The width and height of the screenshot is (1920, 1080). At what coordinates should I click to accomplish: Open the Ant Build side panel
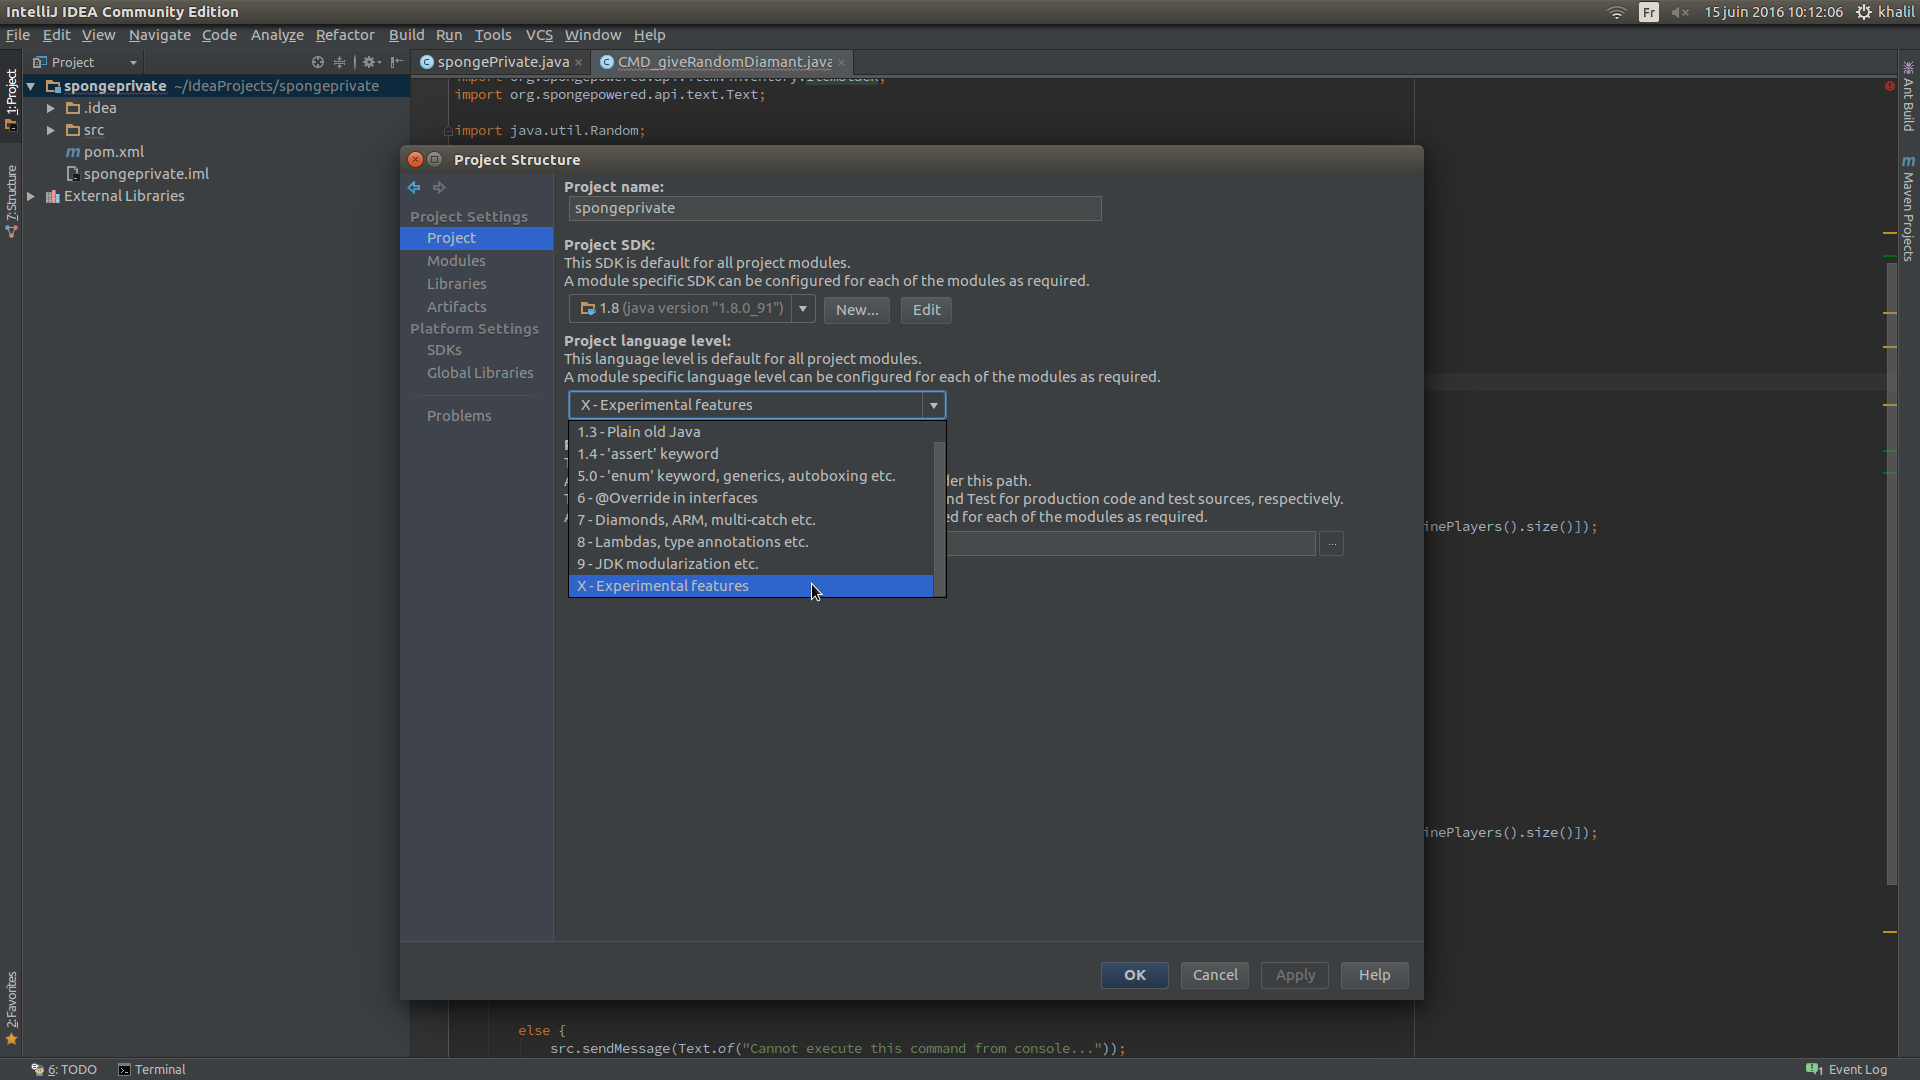(x=1908, y=96)
